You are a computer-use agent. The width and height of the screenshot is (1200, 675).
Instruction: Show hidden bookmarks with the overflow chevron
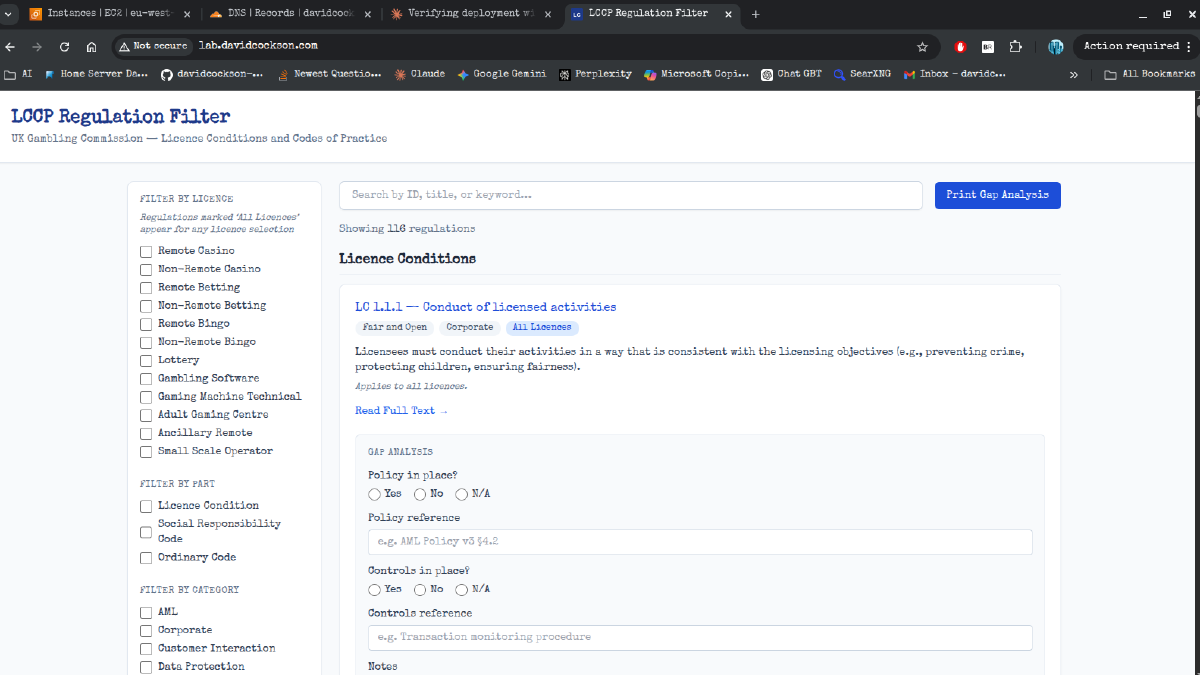[1074, 74]
